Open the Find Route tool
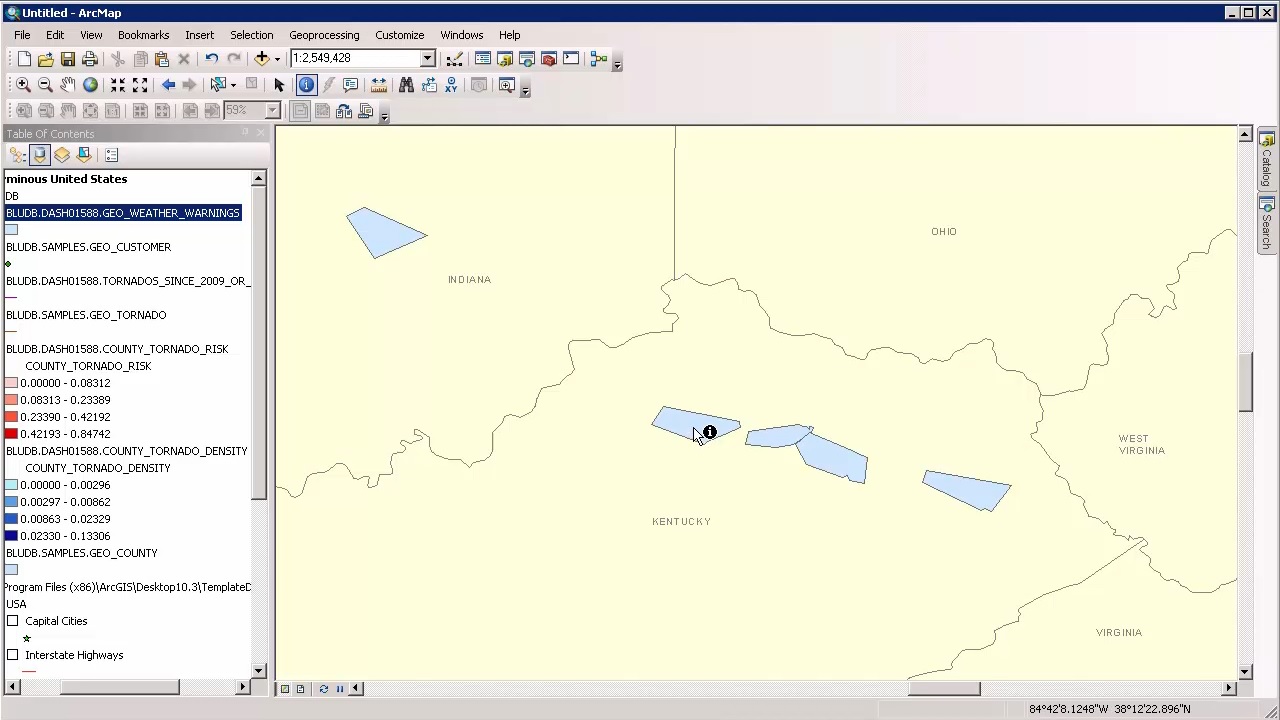Viewport: 1280px width, 720px height. click(x=429, y=85)
